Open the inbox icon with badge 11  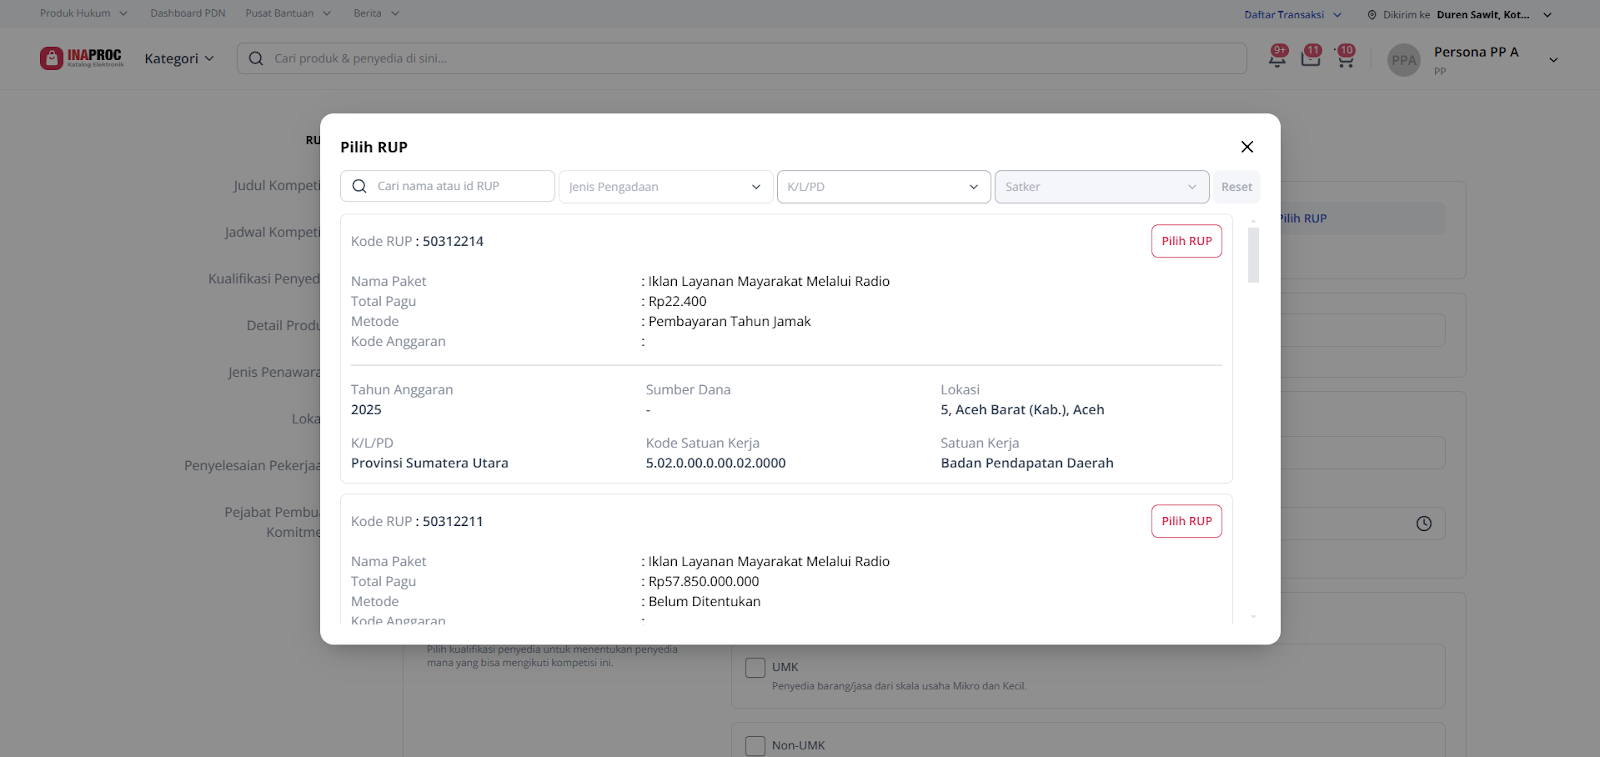point(1310,58)
